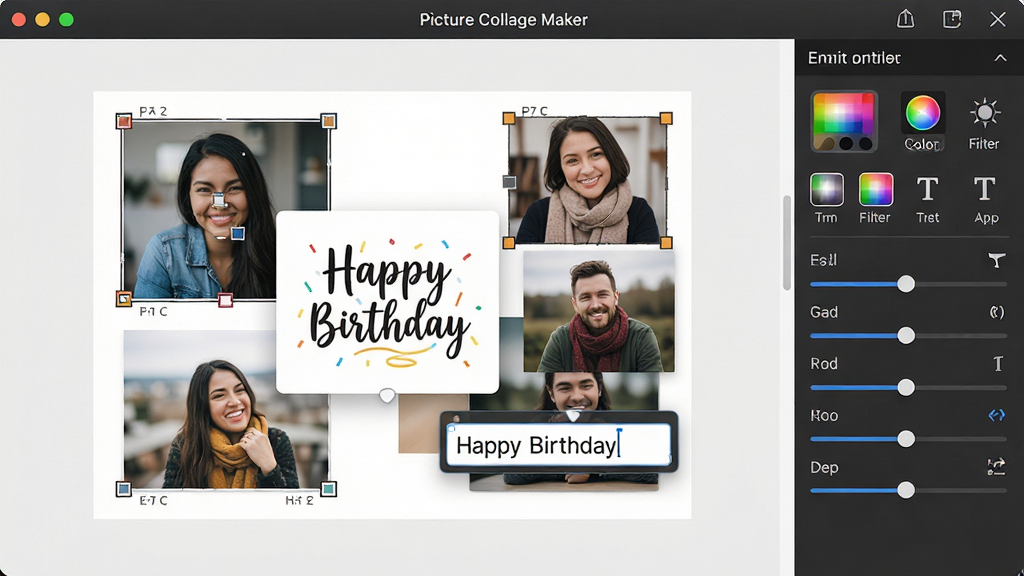The height and width of the screenshot is (576, 1024).
Task: Click the canvas vertical scrollbar
Action: pyautogui.click(x=787, y=243)
